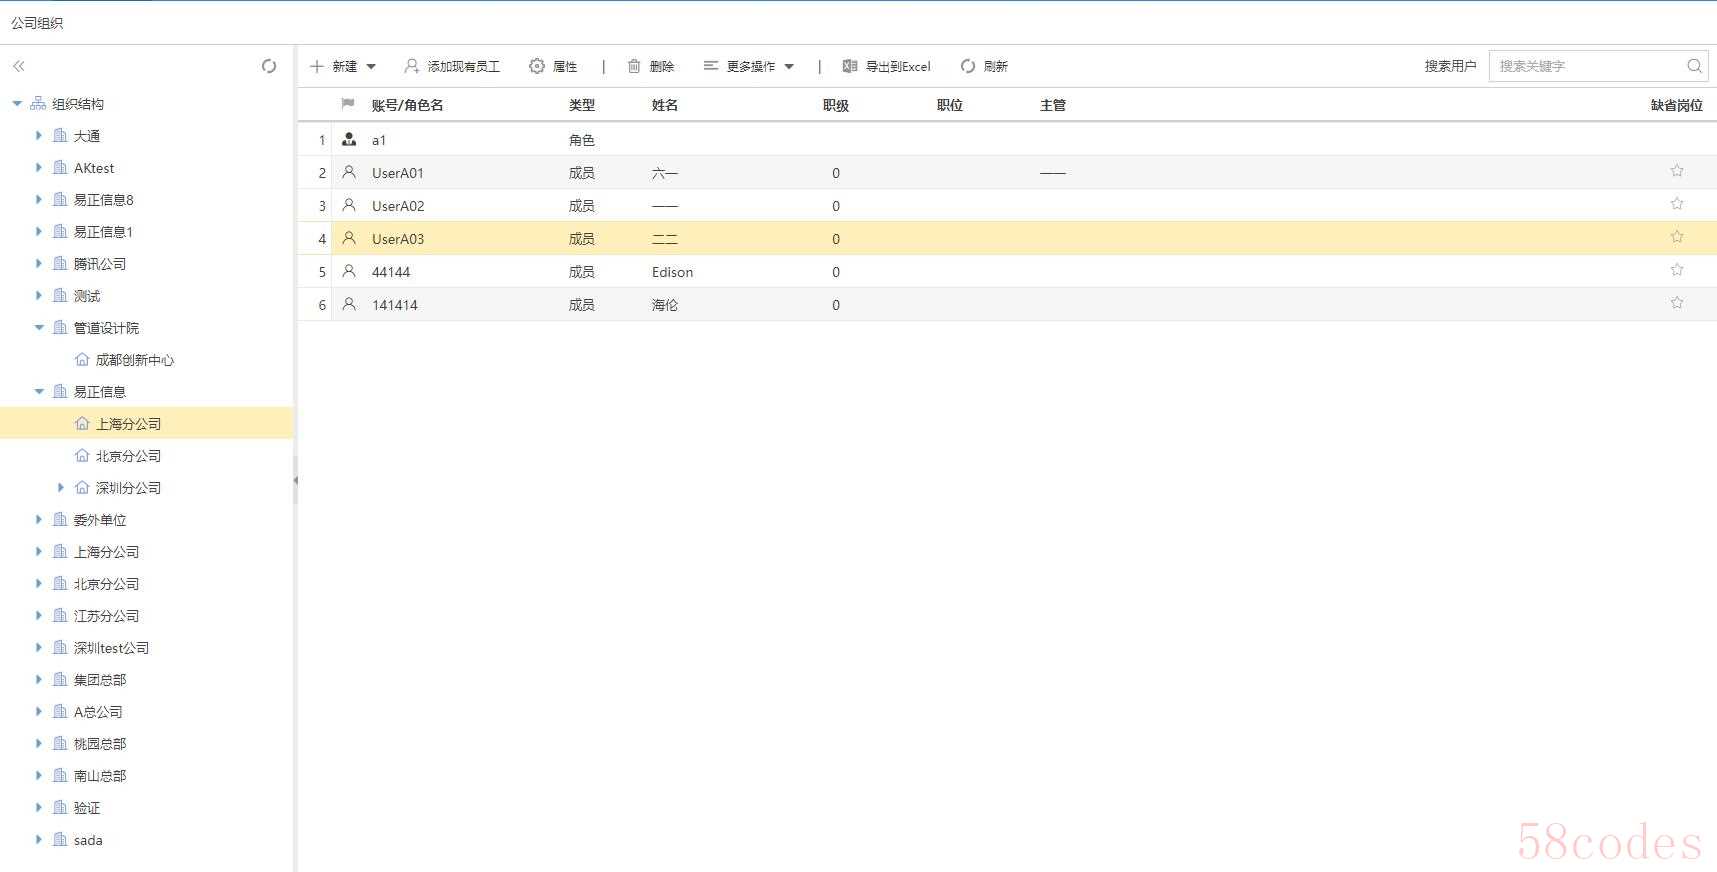Click row number 5 in the table

click(x=322, y=272)
